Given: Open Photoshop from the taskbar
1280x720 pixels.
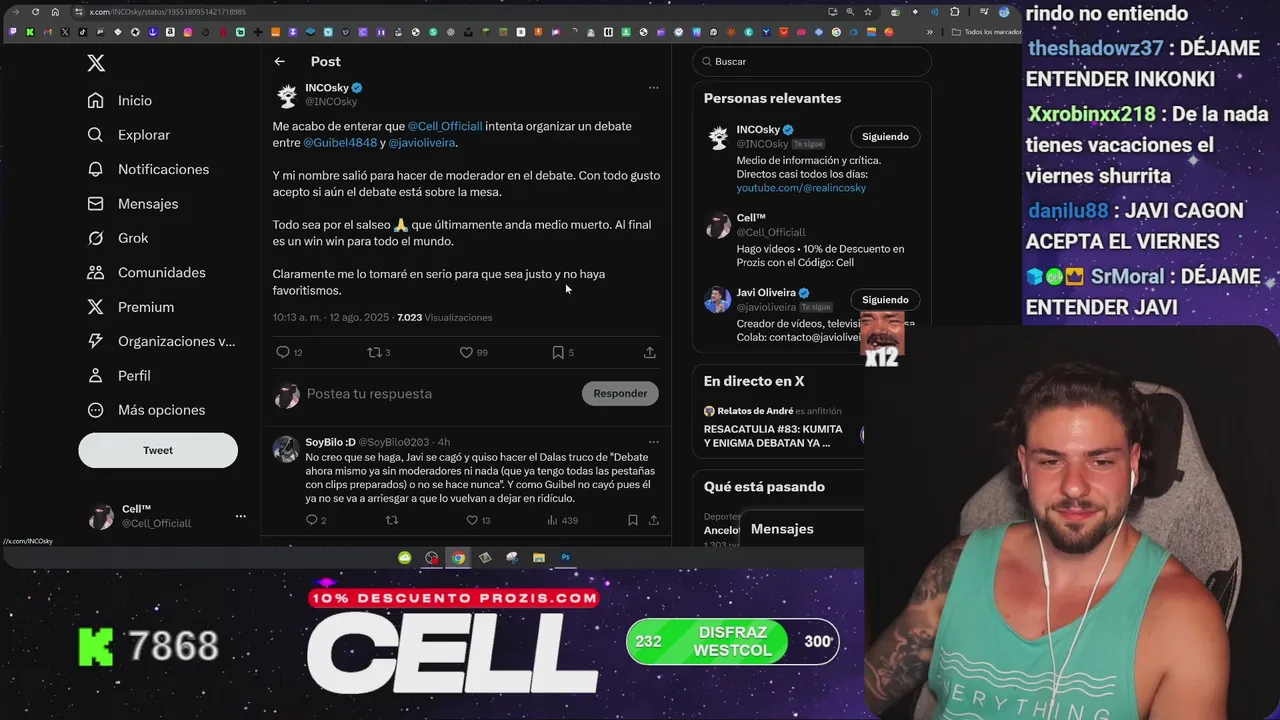Looking at the screenshot, I should click(x=565, y=558).
